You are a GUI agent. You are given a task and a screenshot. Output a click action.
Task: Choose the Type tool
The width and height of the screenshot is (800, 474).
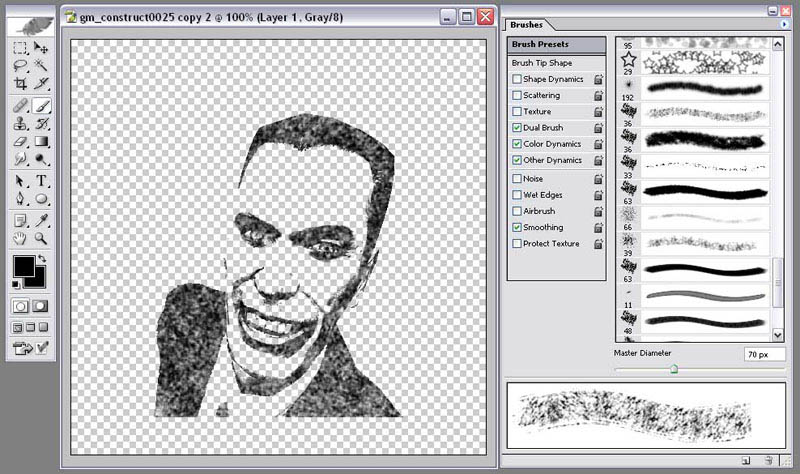pos(42,181)
